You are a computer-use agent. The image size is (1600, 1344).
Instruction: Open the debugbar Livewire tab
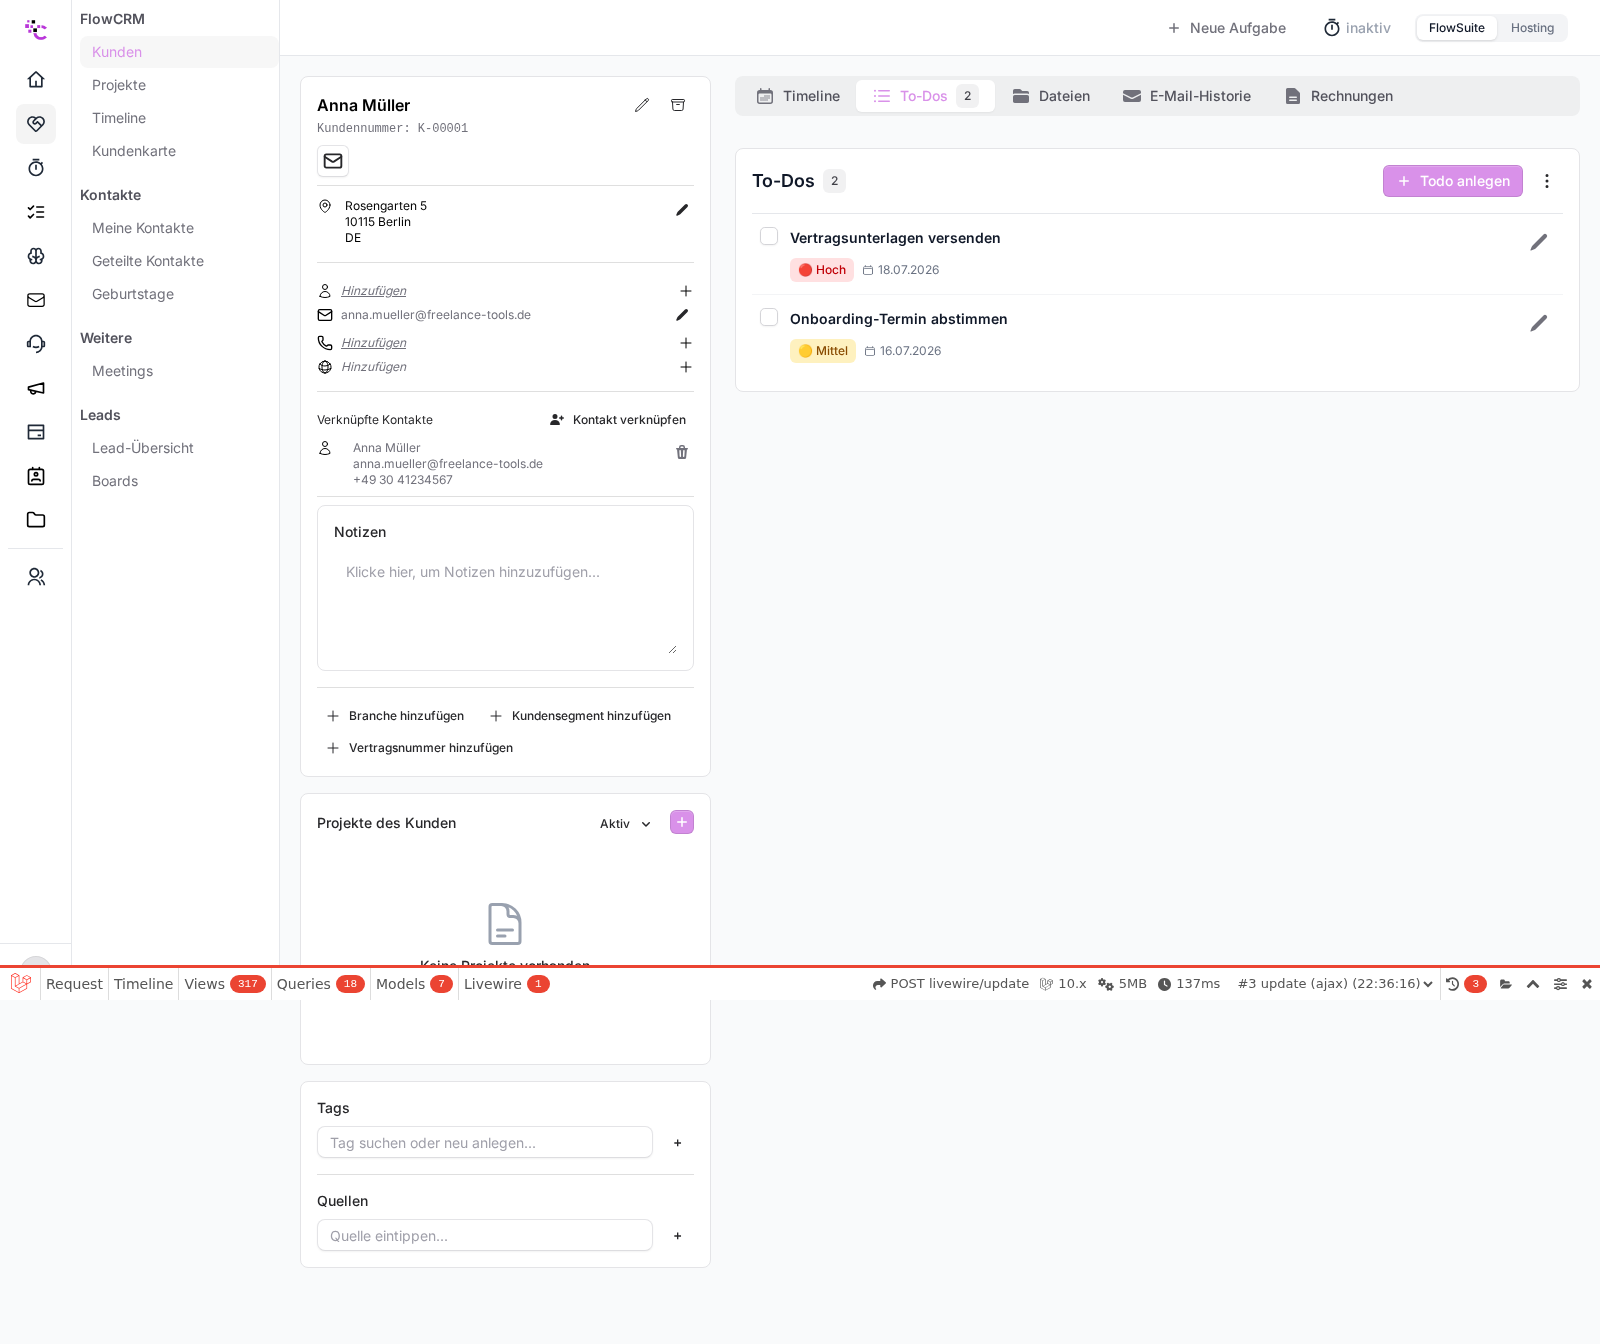pyautogui.click(x=506, y=984)
